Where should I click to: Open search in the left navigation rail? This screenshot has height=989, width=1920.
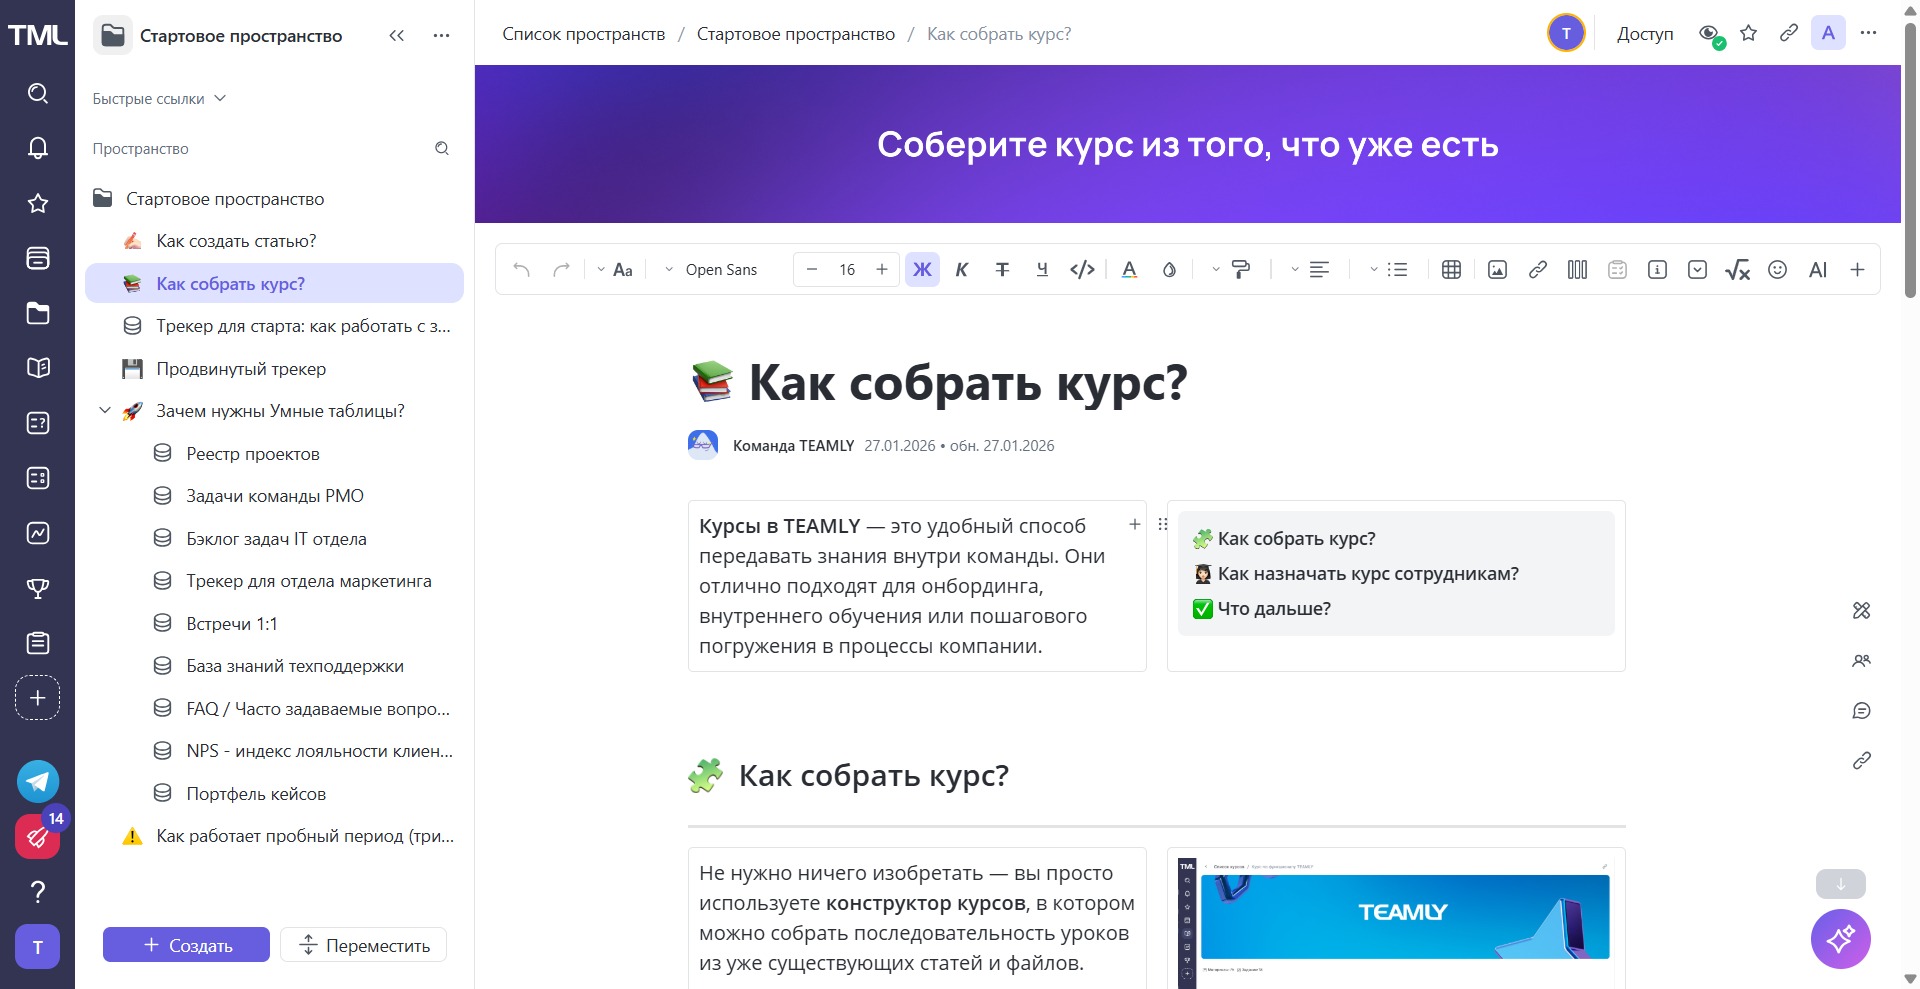click(38, 93)
